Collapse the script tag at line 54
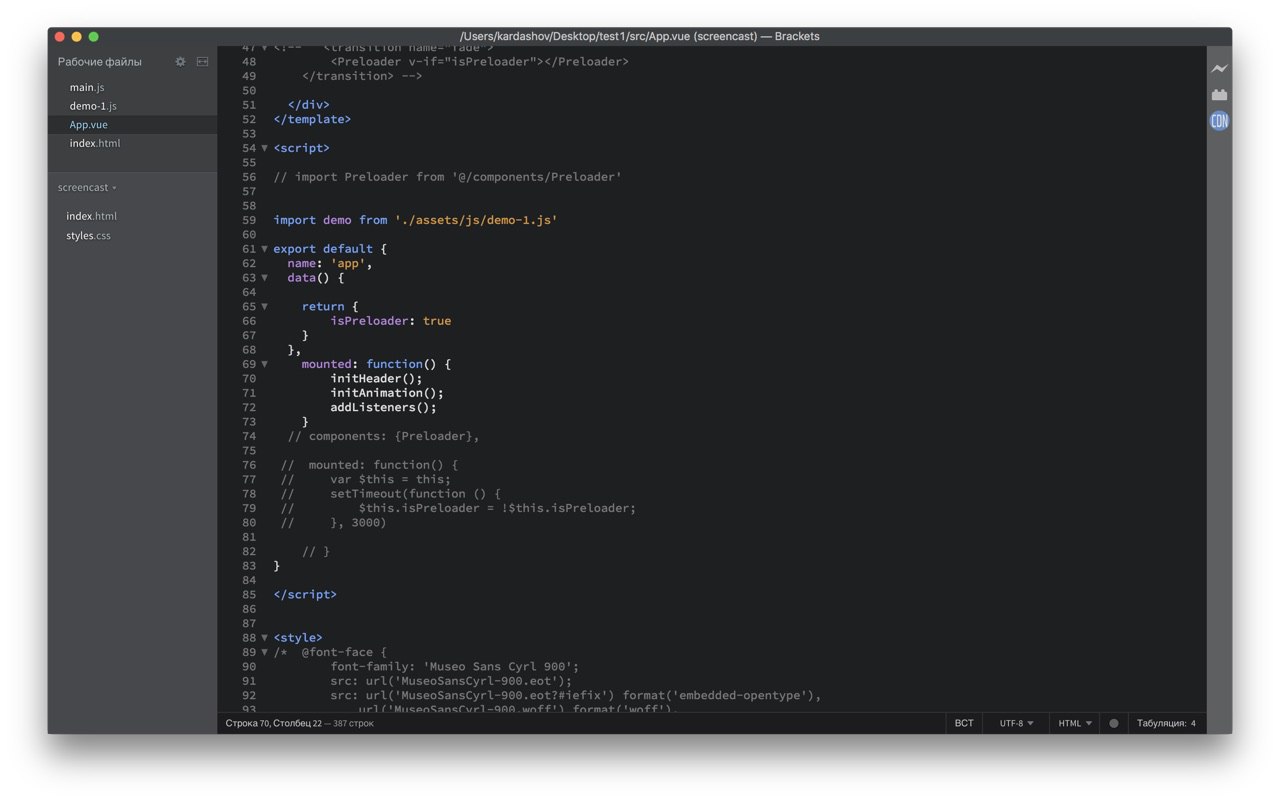The width and height of the screenshot is (1280, 802). 264,148
